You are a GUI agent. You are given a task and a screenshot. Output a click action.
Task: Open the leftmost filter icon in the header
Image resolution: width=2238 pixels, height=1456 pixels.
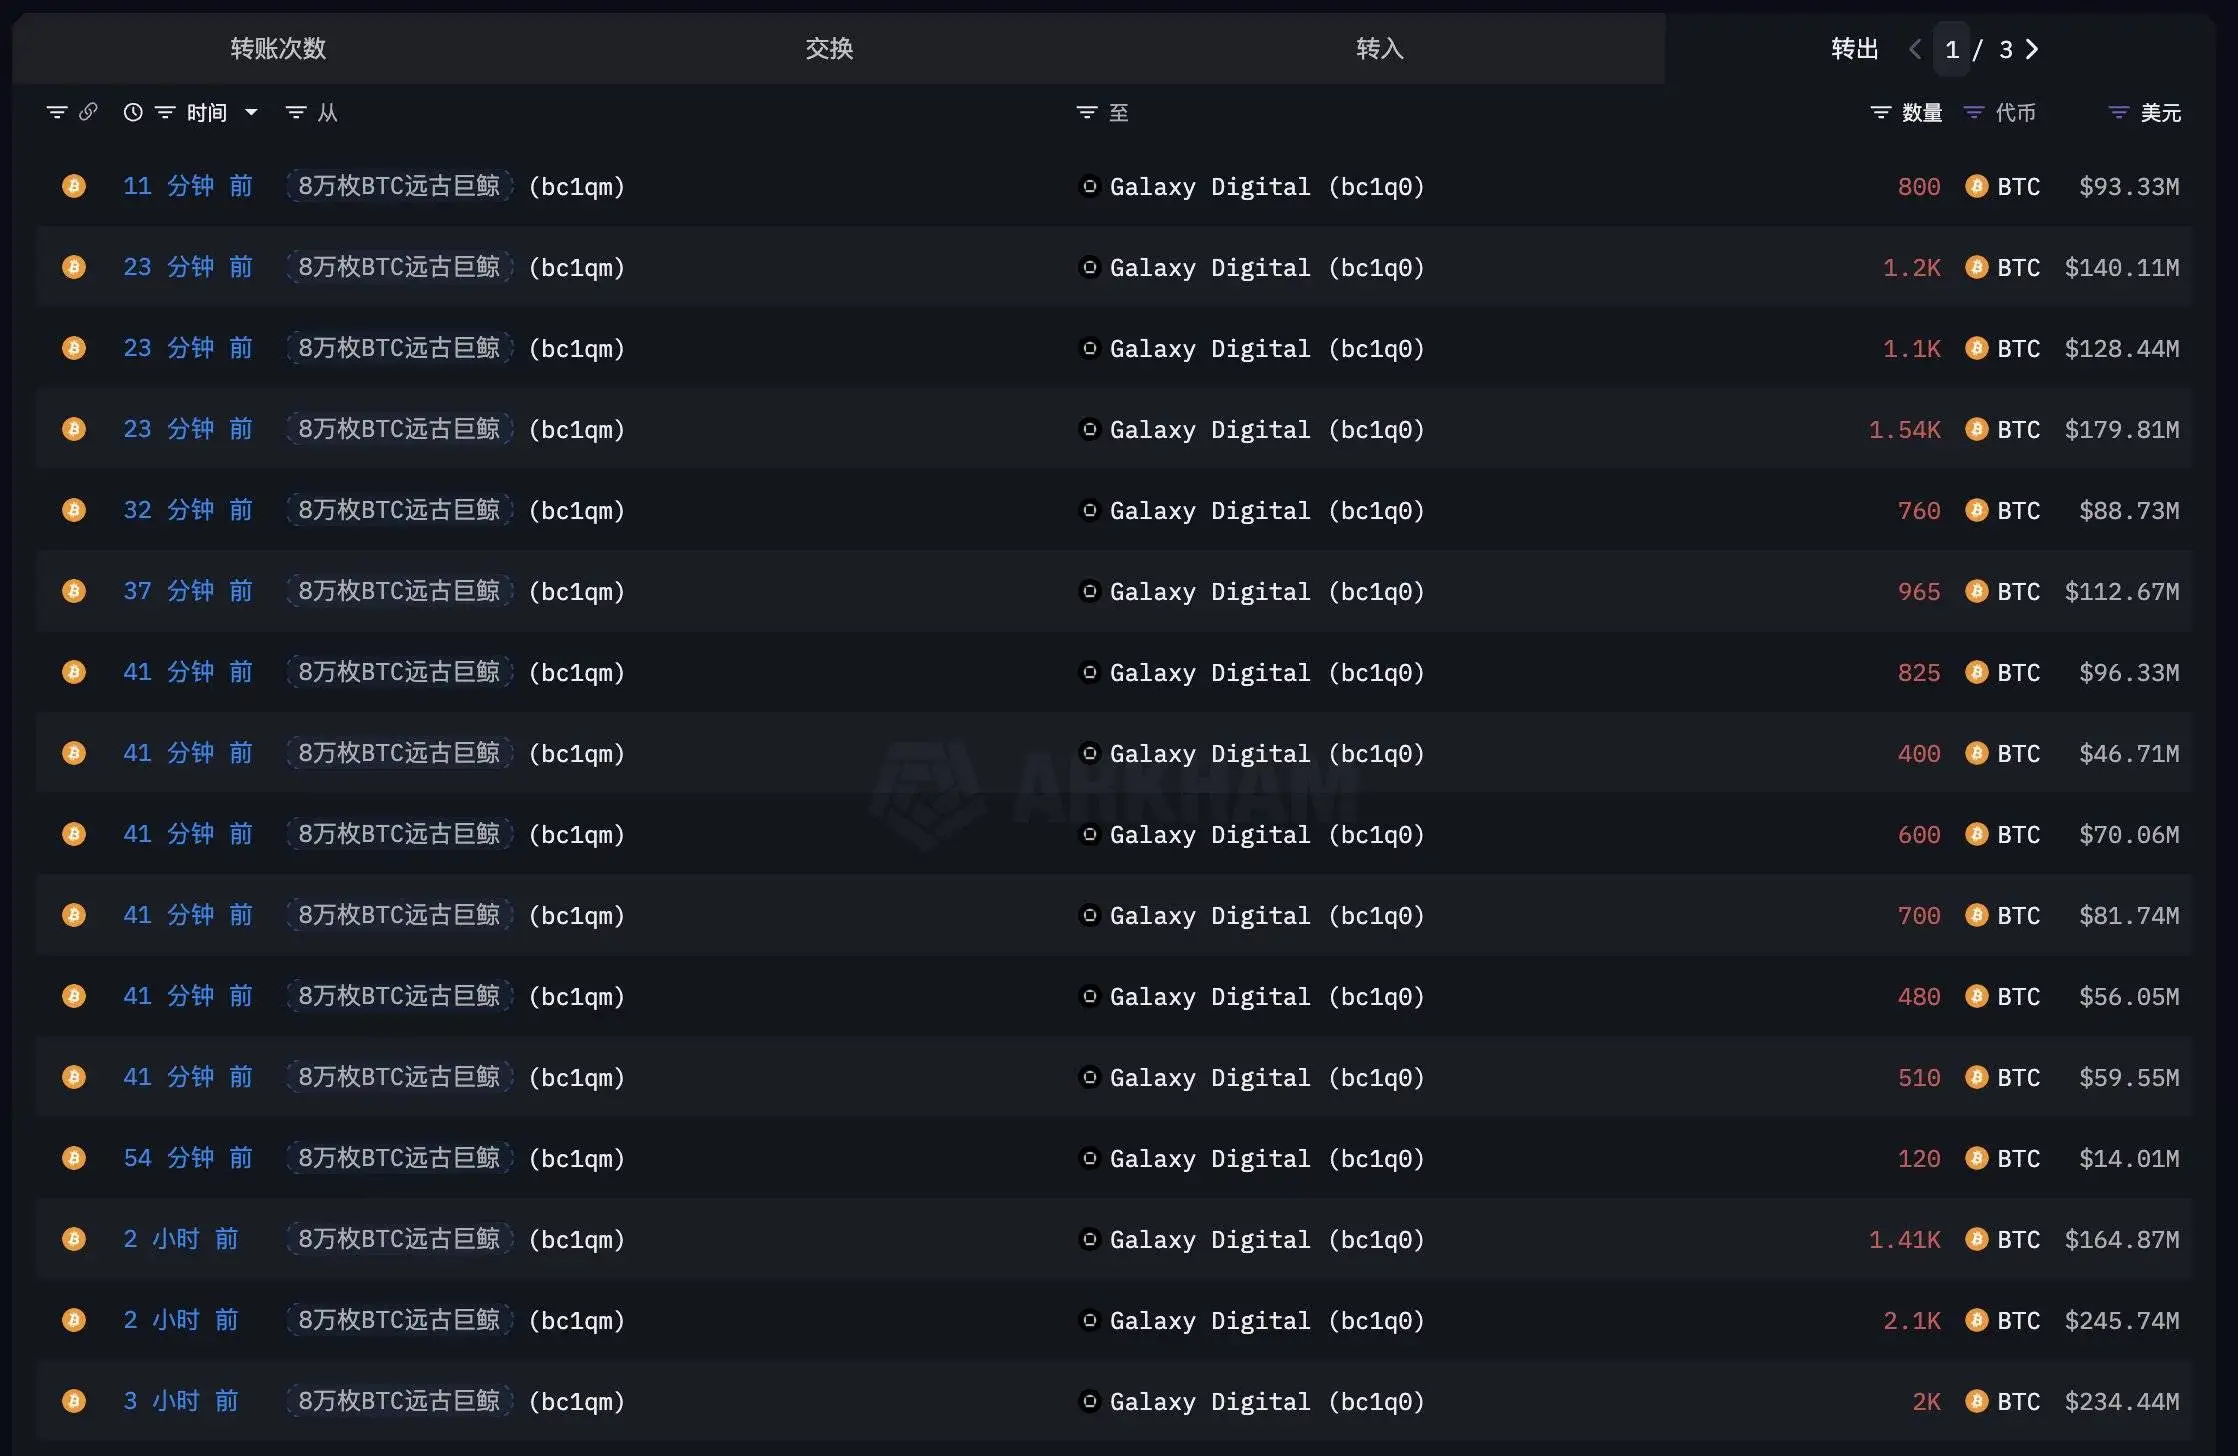57,112
